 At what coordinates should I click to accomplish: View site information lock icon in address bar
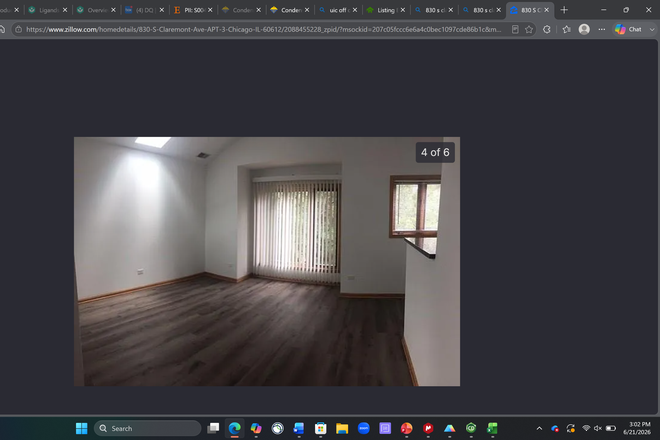coord(19,29)
